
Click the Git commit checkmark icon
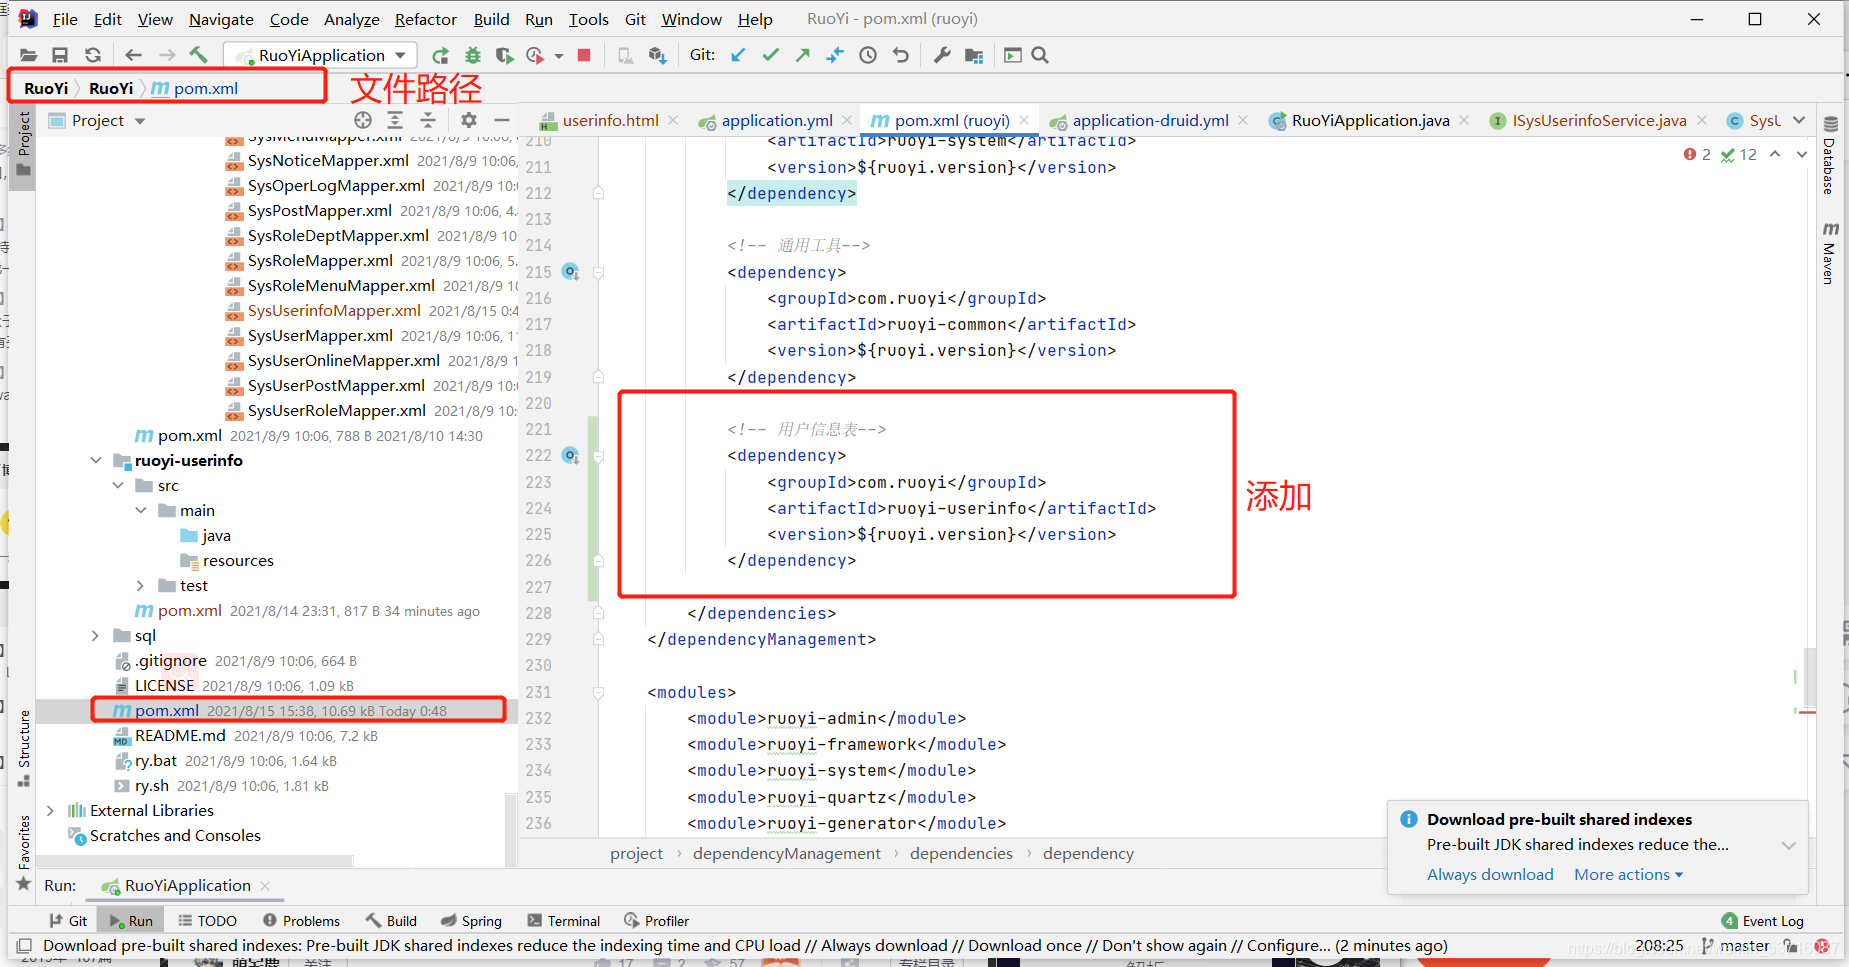(770, 56)
